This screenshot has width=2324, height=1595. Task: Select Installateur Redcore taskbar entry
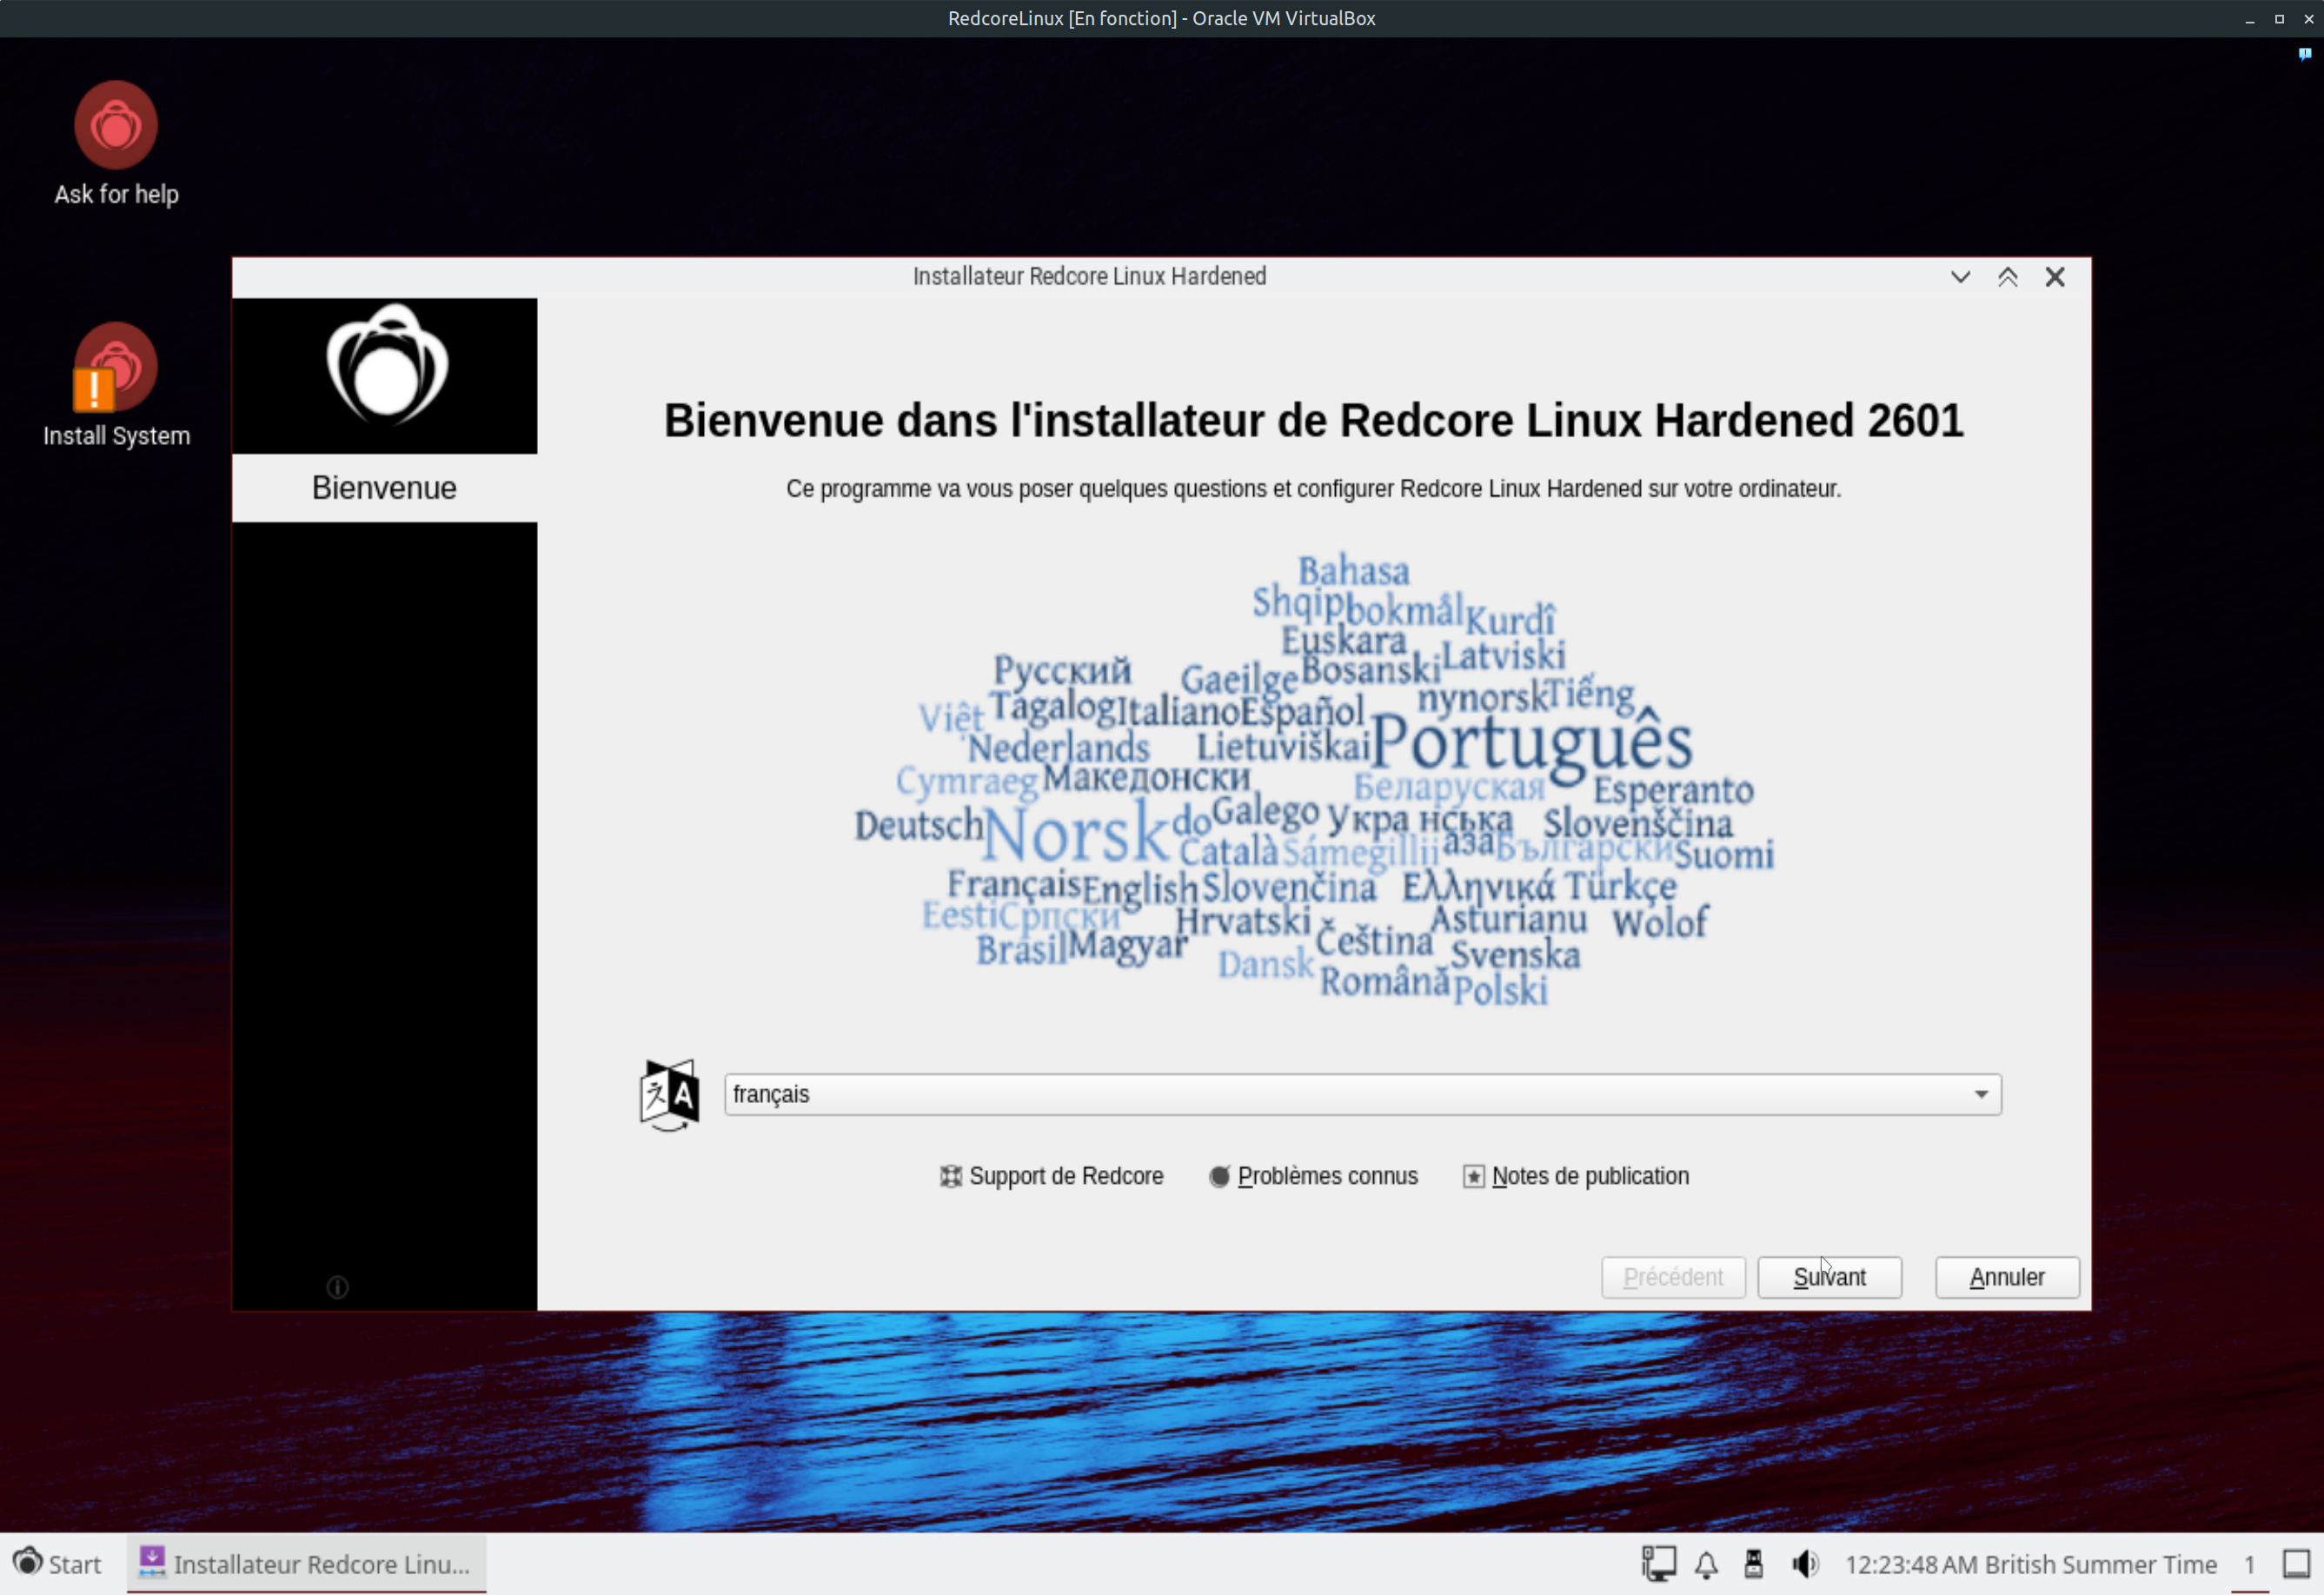point(306,1564)
